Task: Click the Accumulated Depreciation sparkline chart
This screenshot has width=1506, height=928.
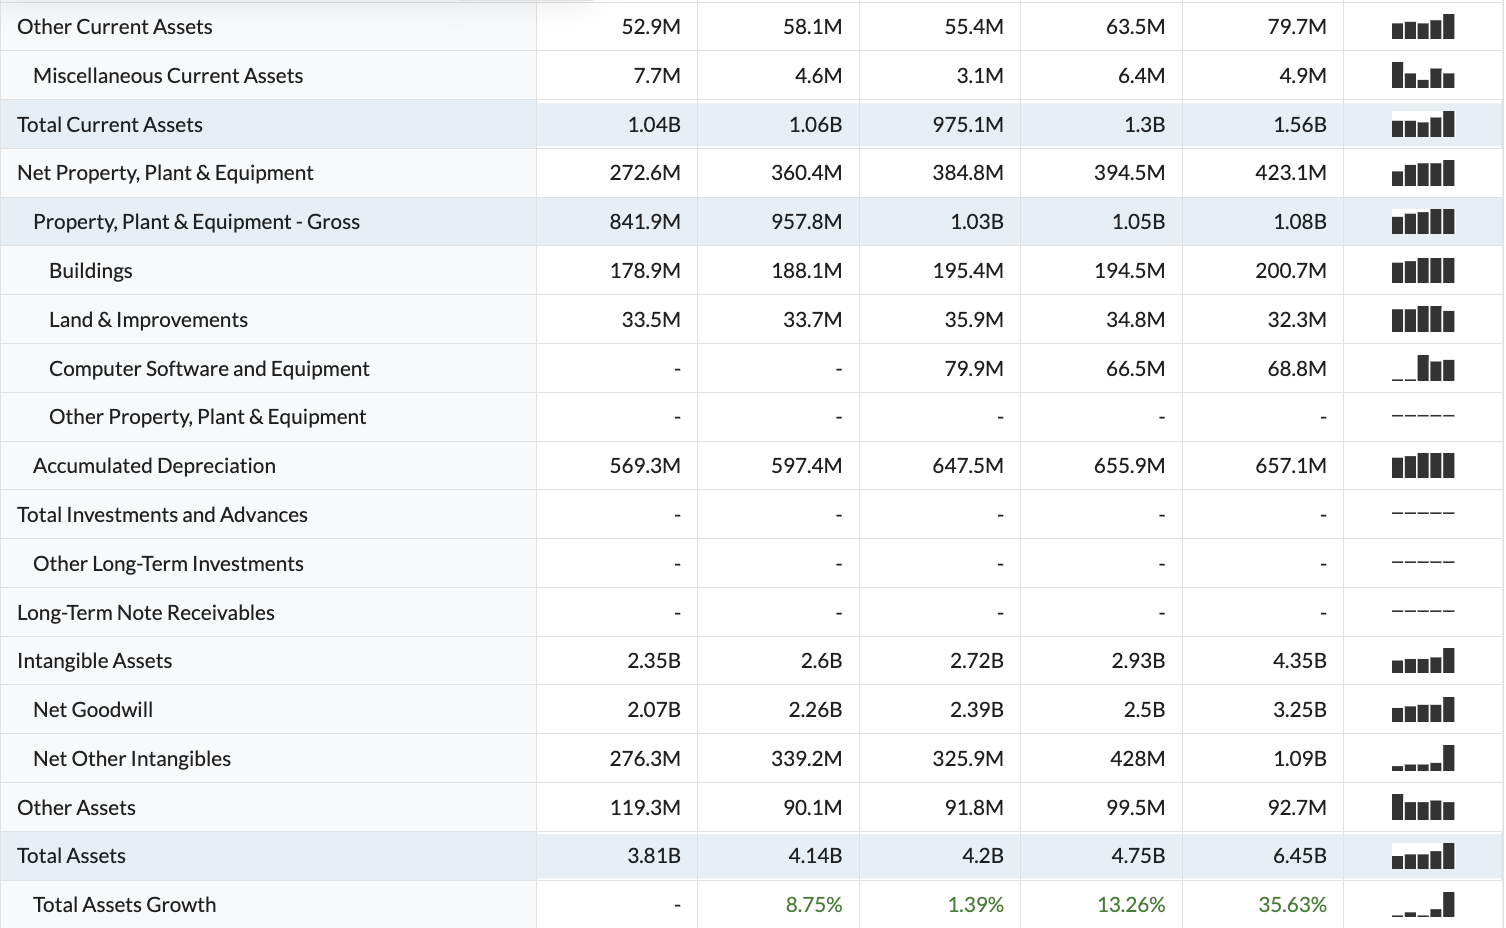Action: point(1423,466)
